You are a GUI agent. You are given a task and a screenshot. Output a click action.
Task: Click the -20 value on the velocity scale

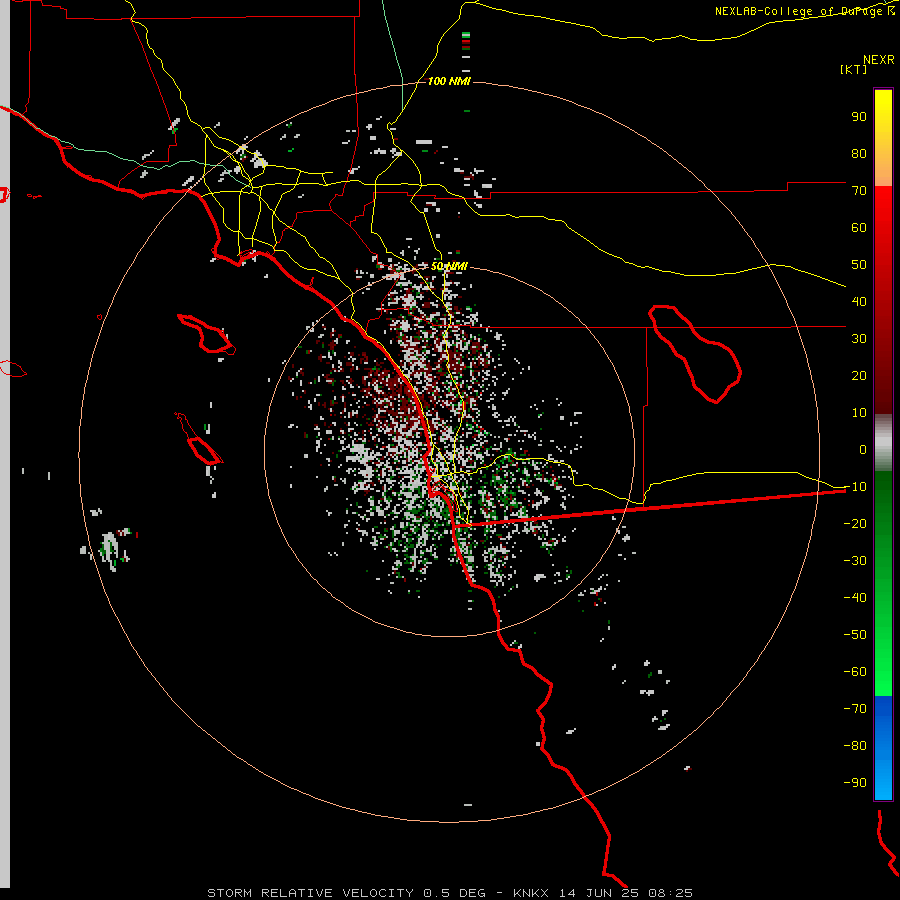[855, 524]
